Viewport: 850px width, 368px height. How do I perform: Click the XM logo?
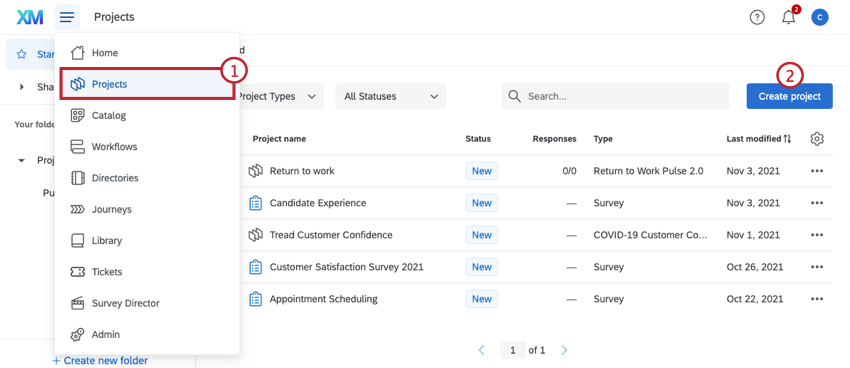(30, 17)
